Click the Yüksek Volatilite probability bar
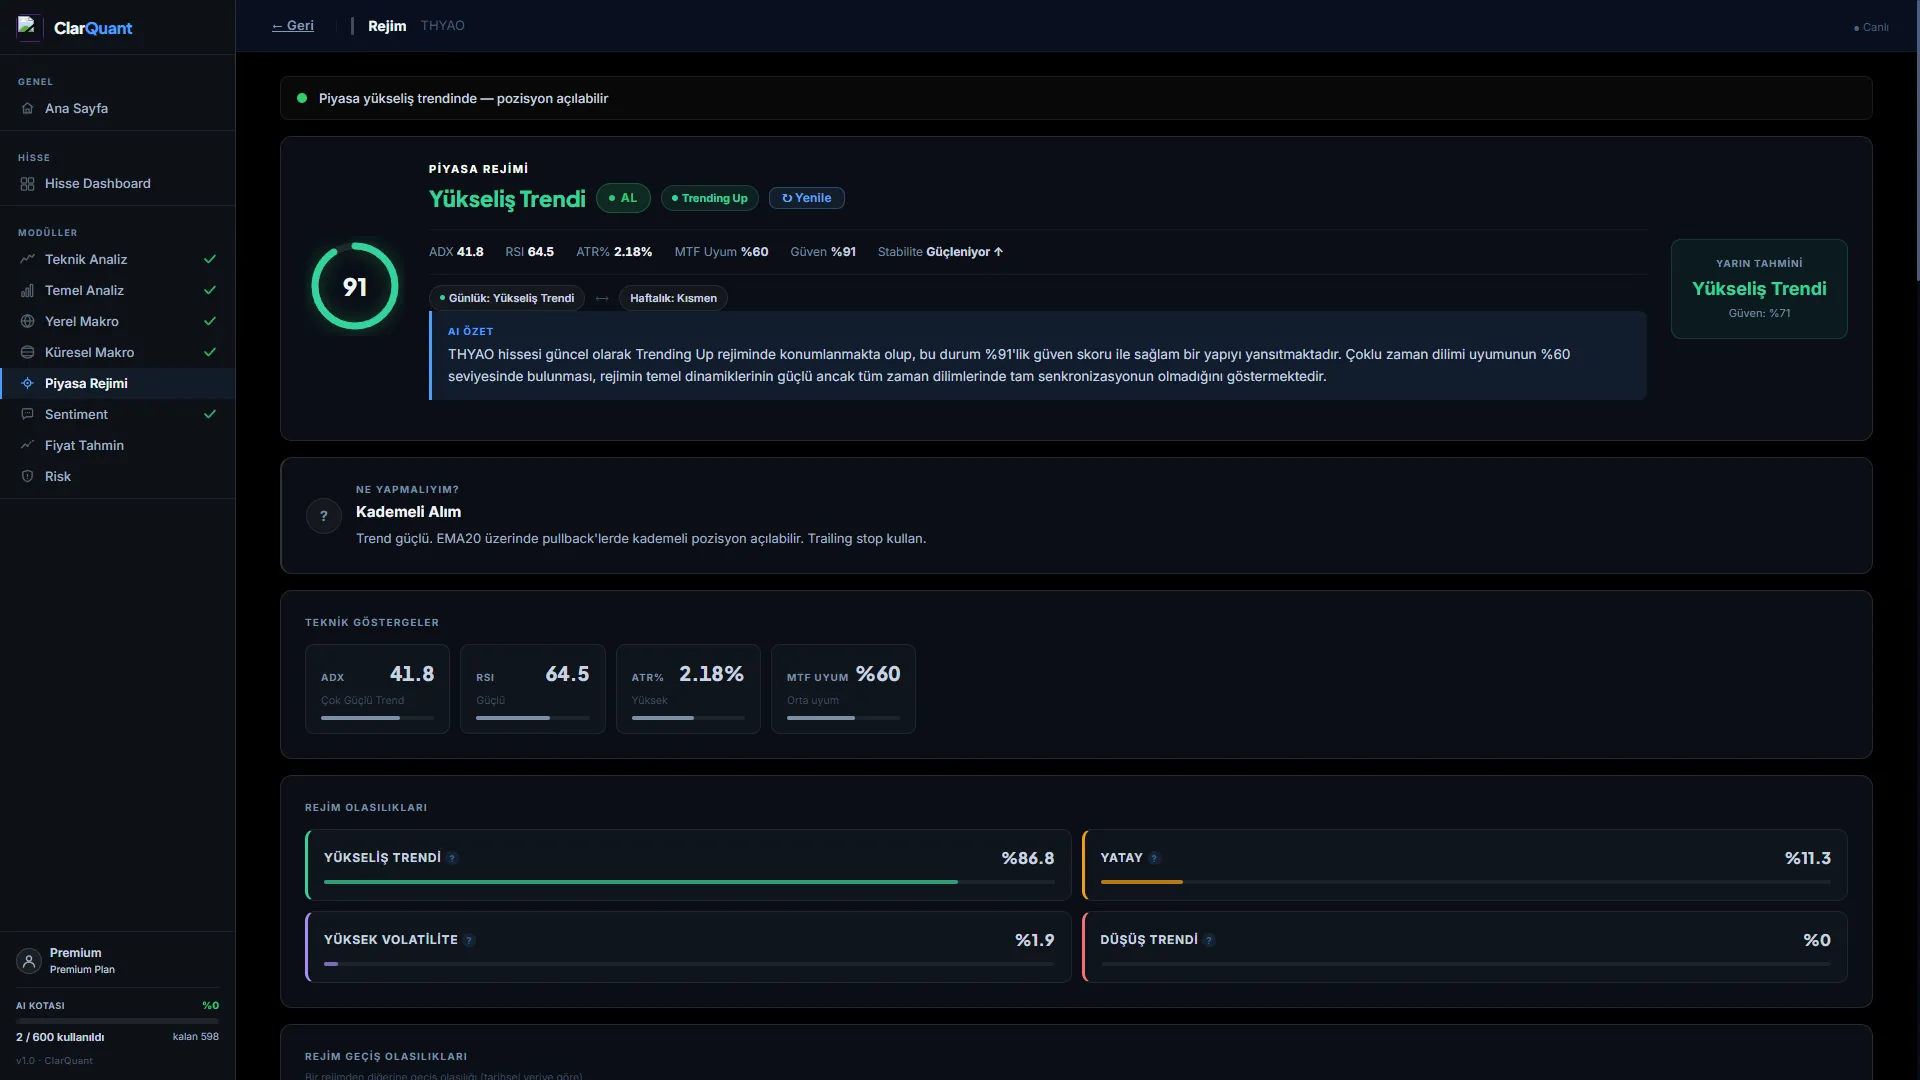The height and width of the screenshot is (1080, 1920). [689, 964]
